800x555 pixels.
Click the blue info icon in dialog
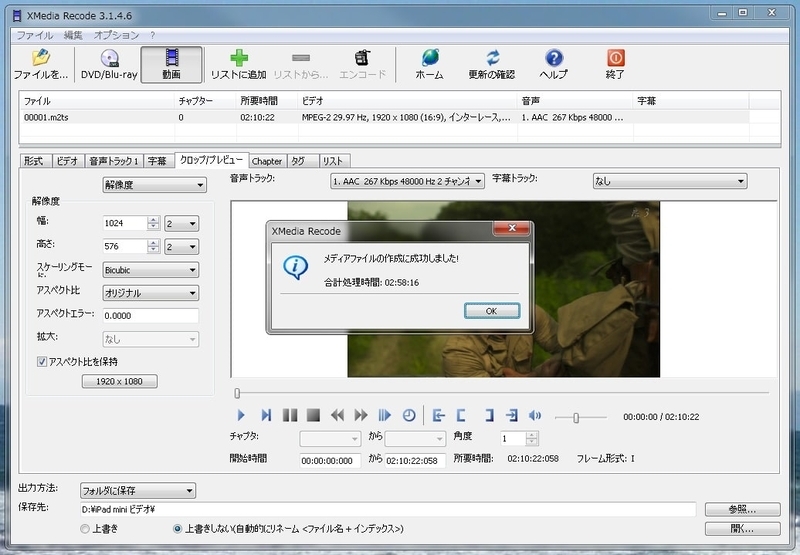tap(295, 267)
